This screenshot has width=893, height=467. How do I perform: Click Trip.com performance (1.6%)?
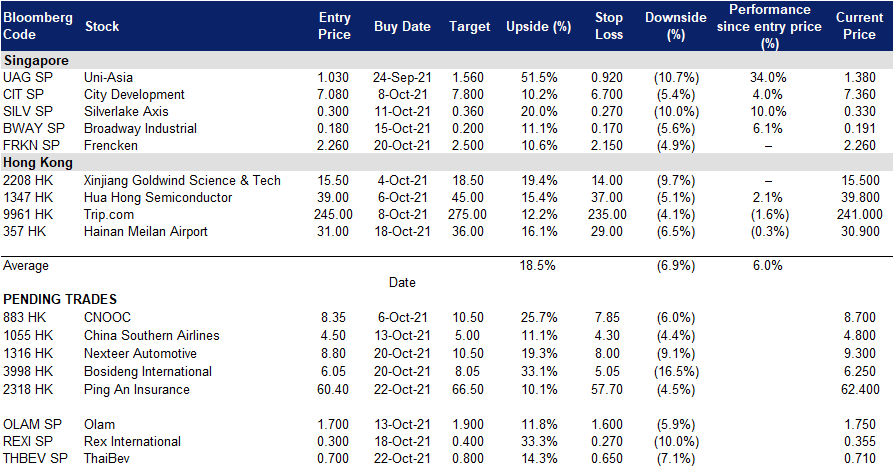[x=769, y=215]
